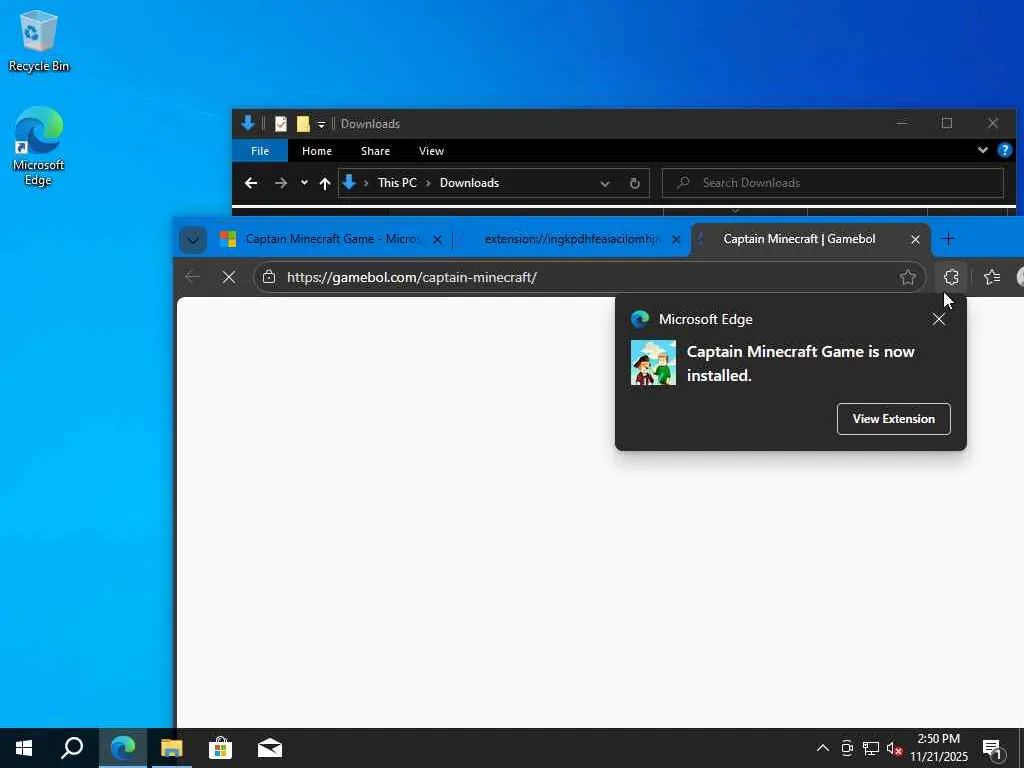Click Downloads in the Explorer breadcrumb

click(x=469, y=183)
